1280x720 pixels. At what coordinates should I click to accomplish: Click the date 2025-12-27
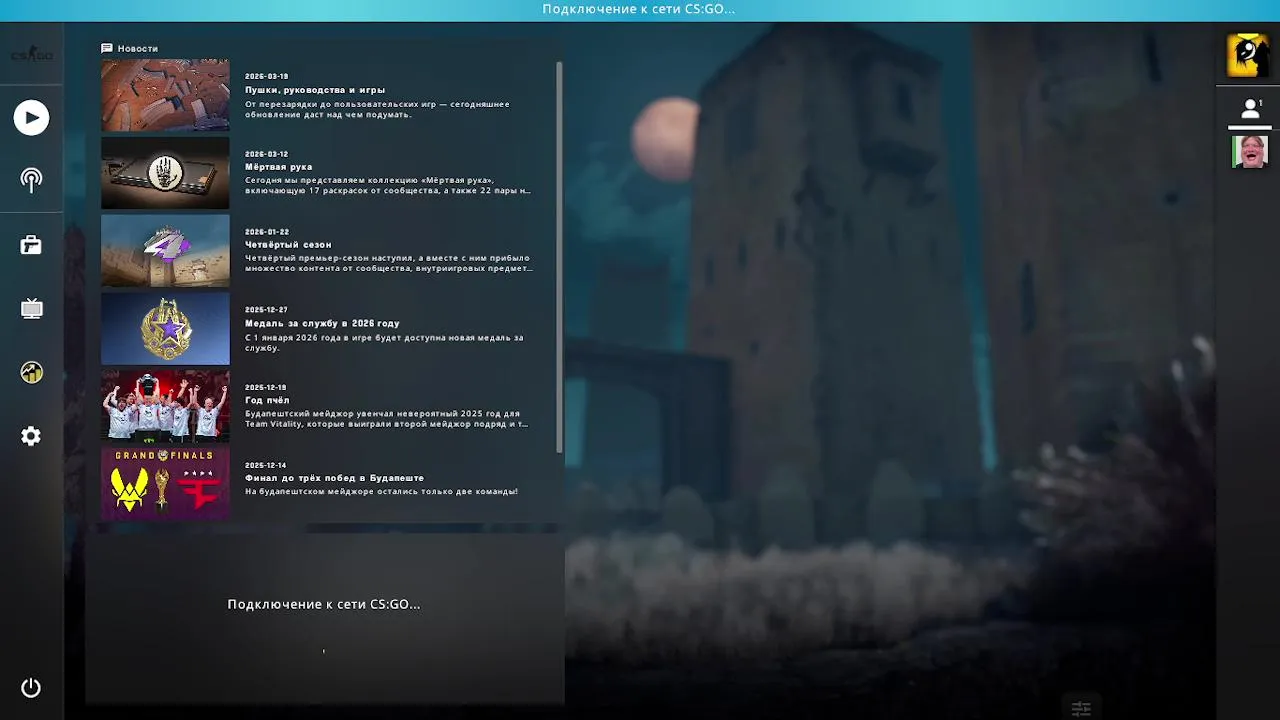pyautogui.click(x=266, y=310)
